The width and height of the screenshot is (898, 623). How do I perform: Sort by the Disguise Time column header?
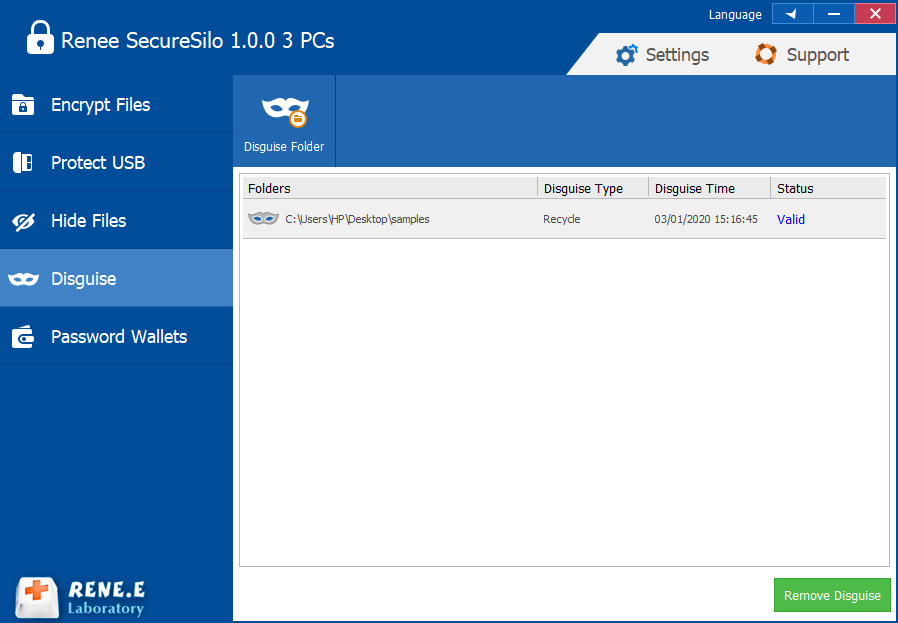(708, 188)
